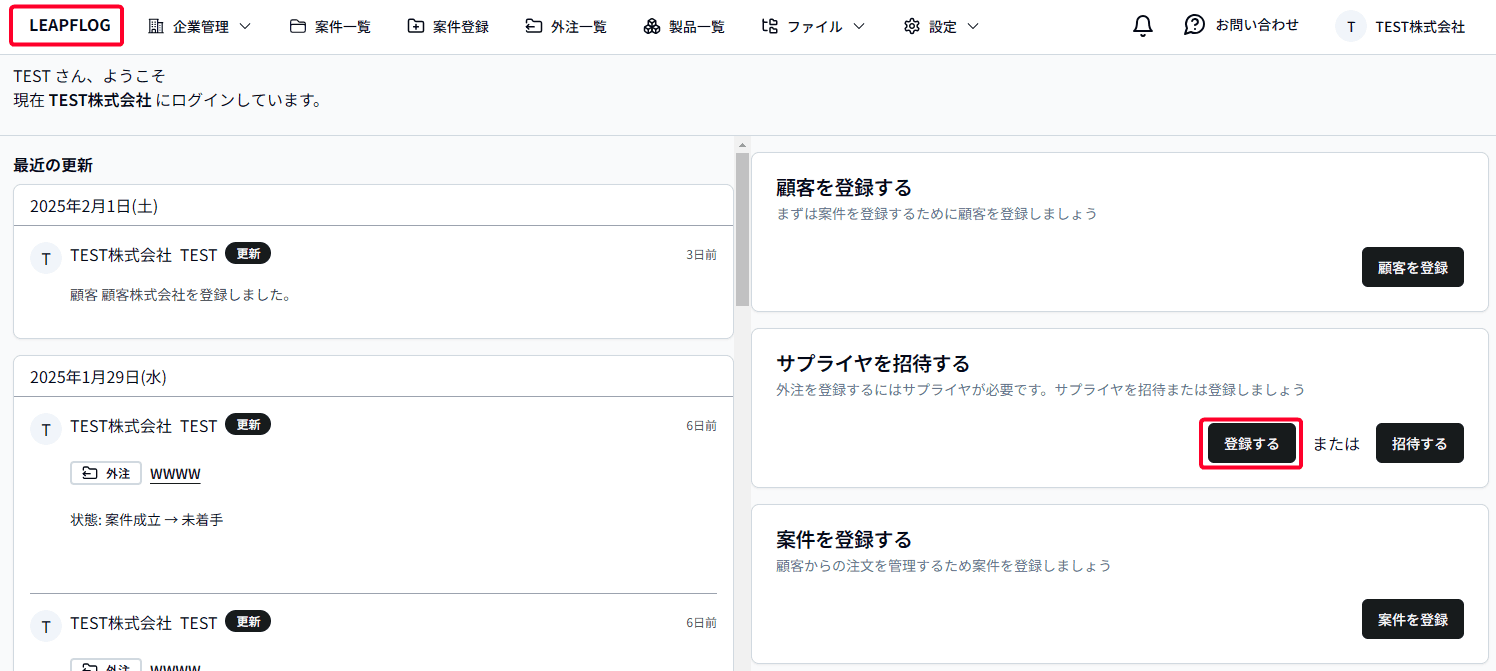Open the 設定 dropdown chevron
This screenshot has width=1496, height=671.
pyautogui.click(x=969, y=27)
